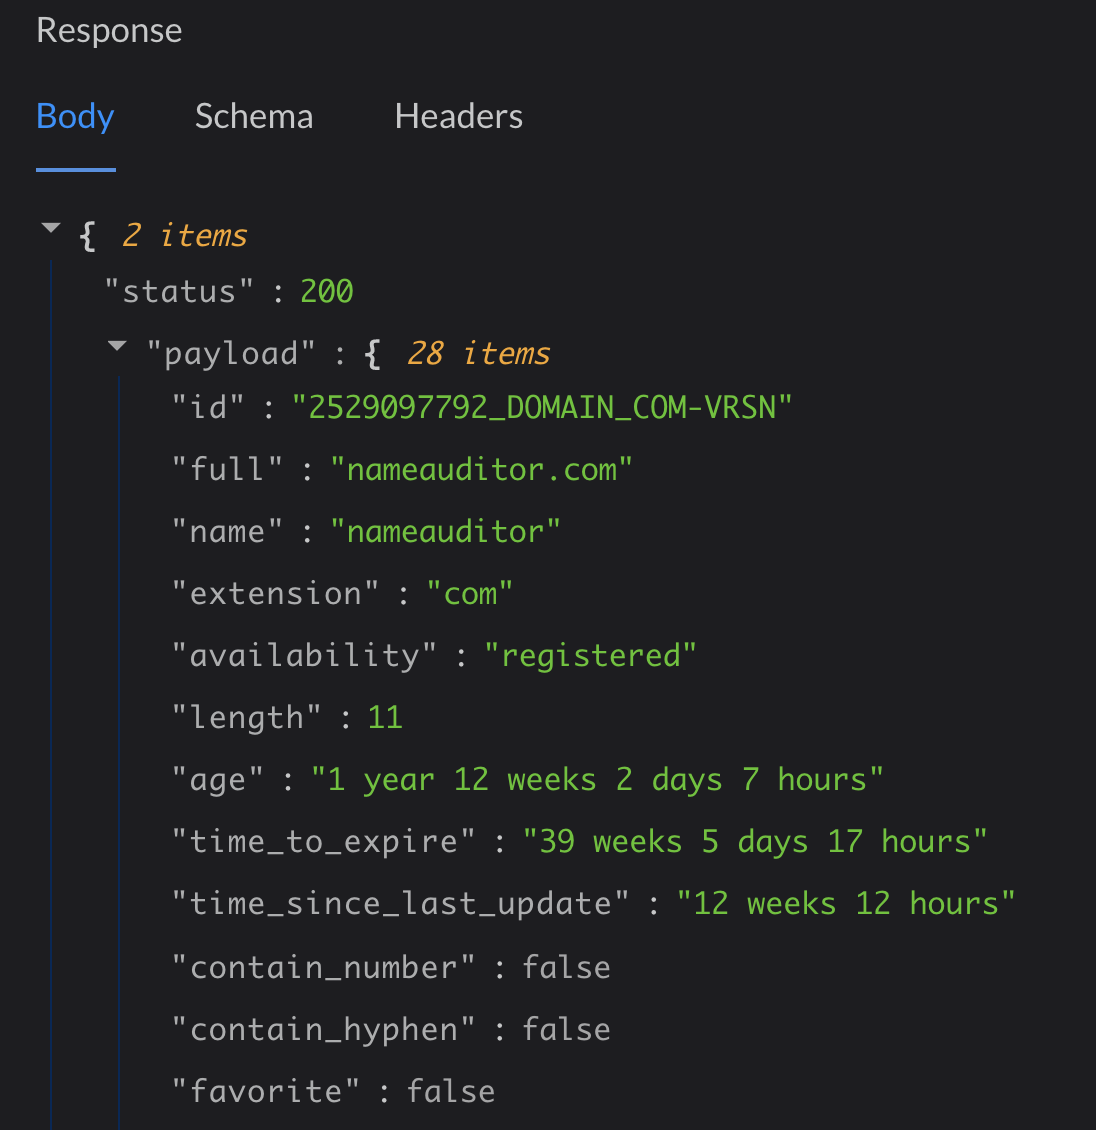The width and height of the screenshot is (1096, 1130).
Task: Select the age value "1 year 12 weeks 2 days 7 hours"
Action: [597, 780]
